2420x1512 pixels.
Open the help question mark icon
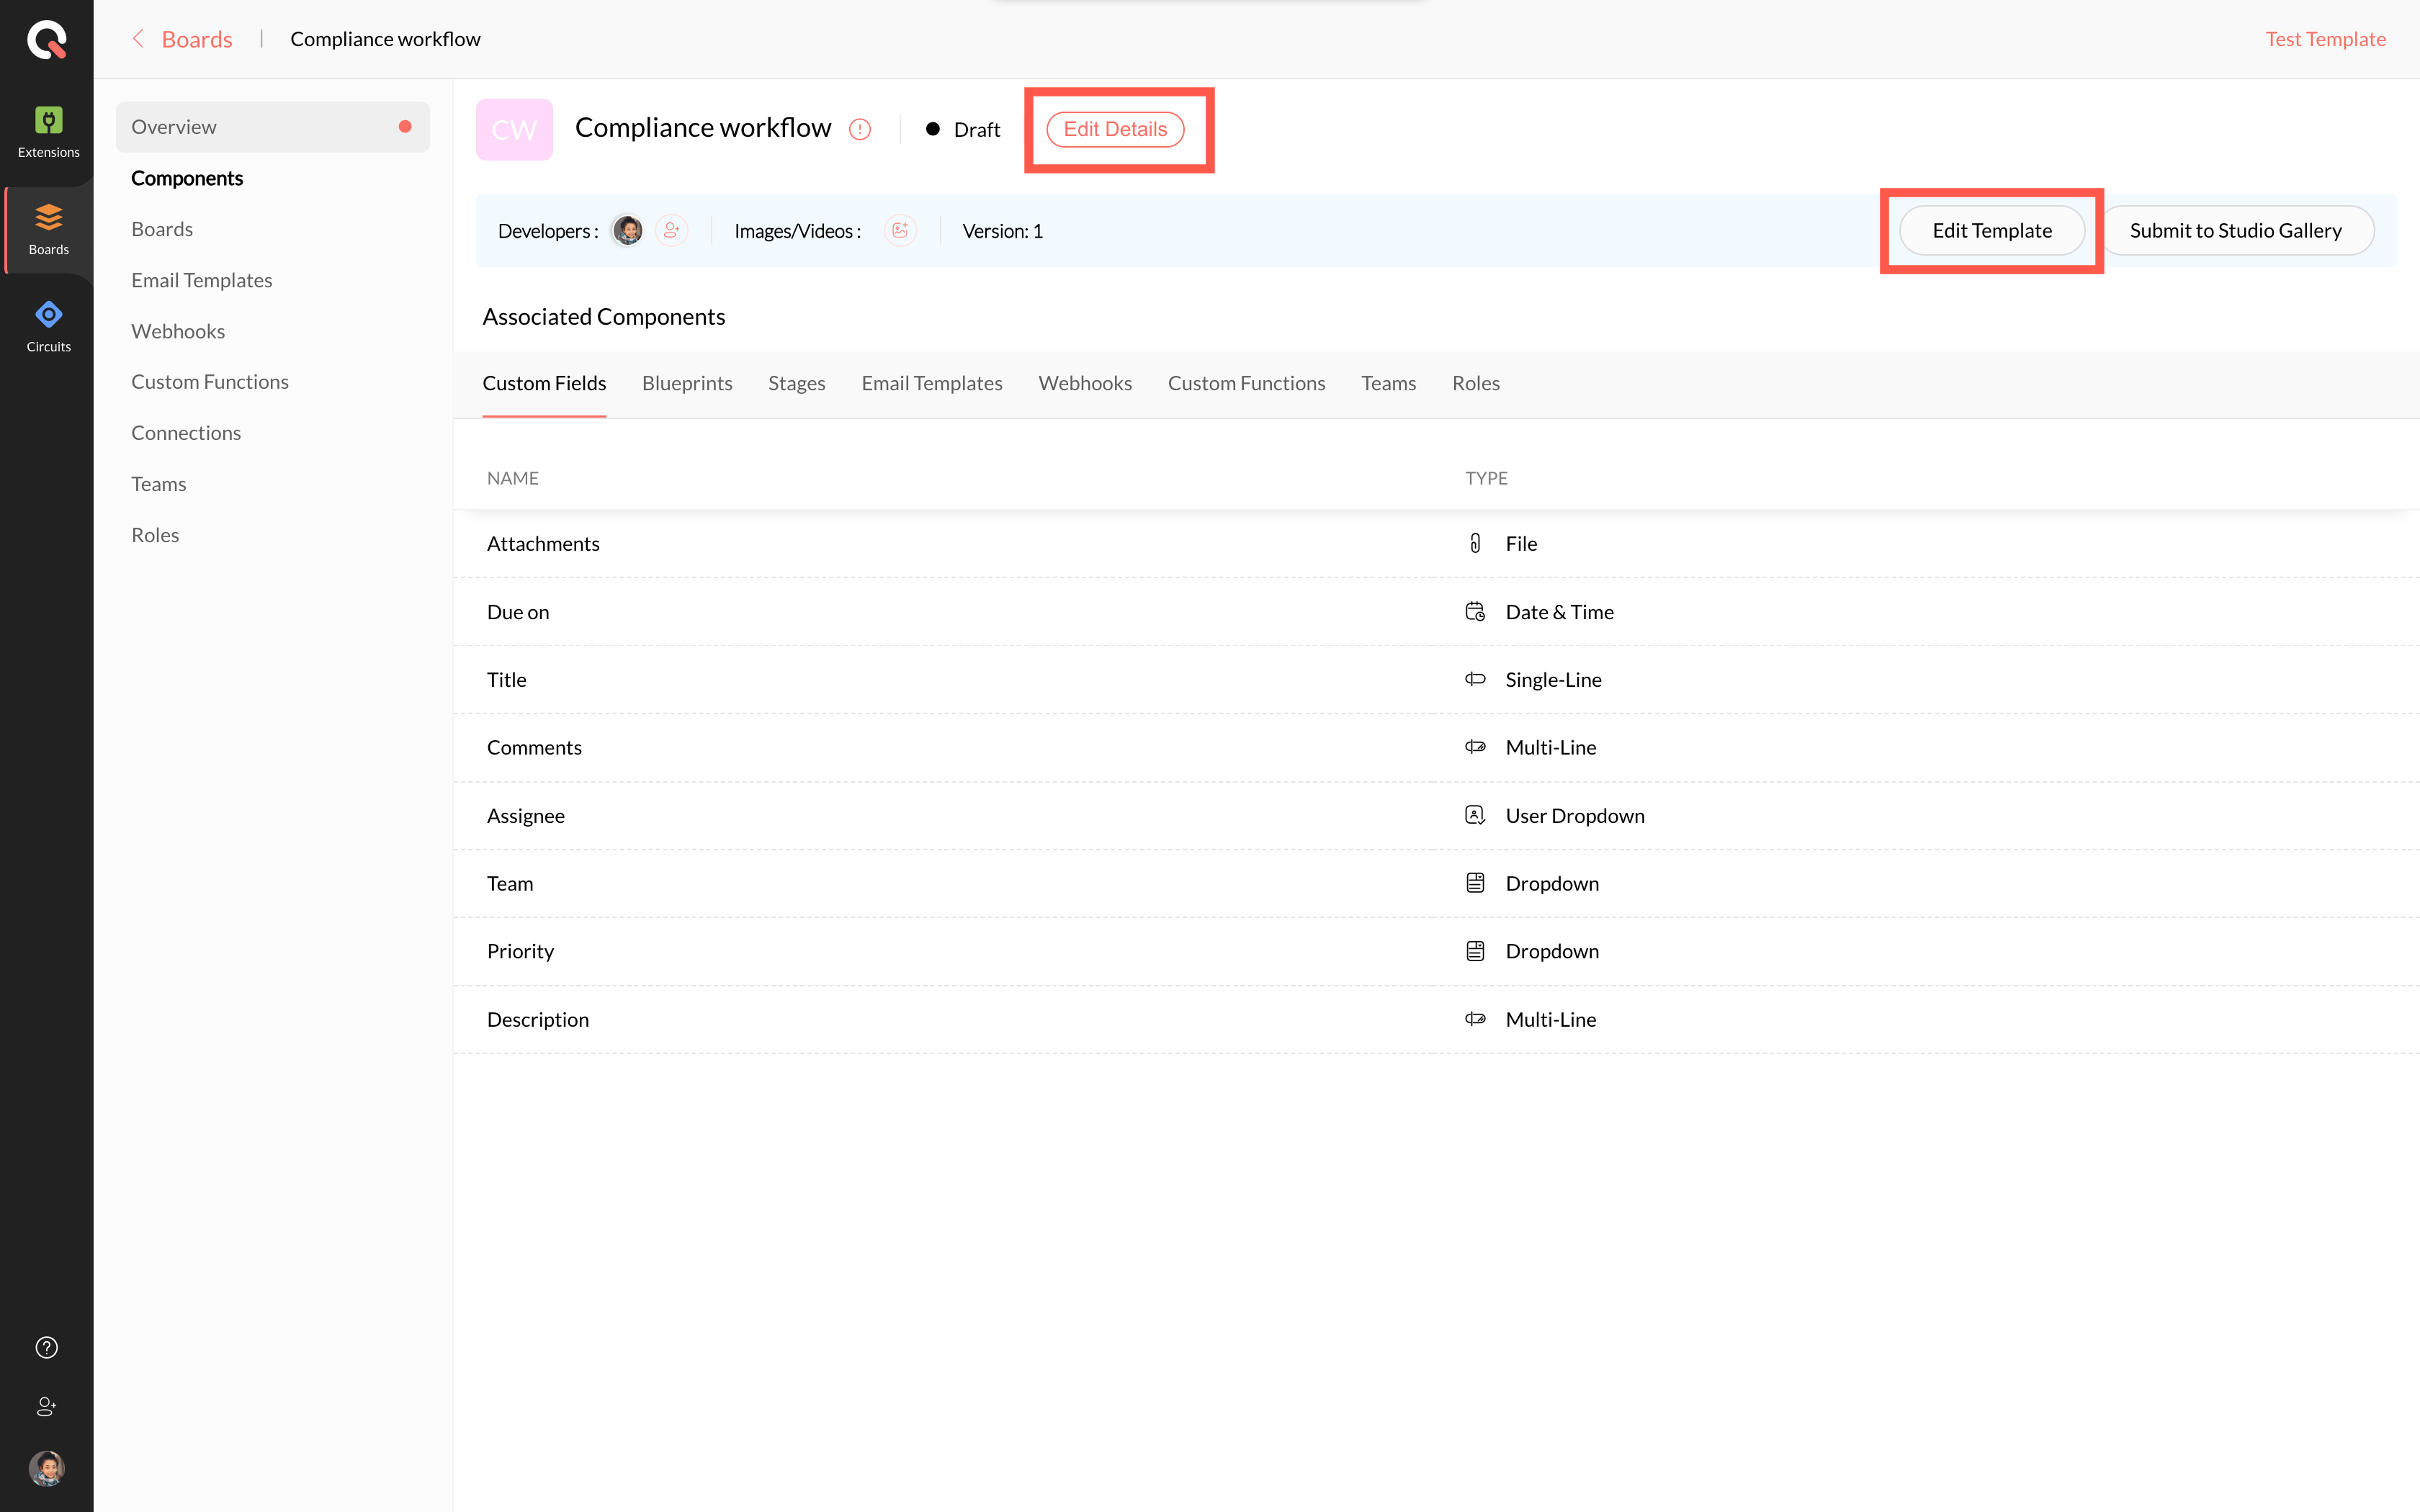47,1347
